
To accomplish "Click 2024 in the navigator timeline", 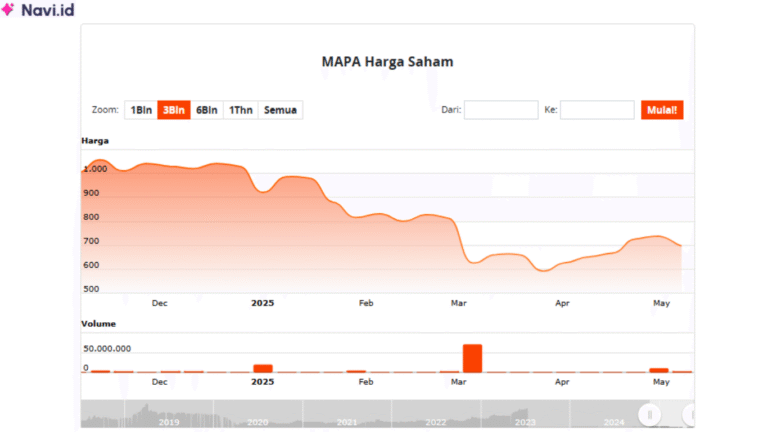I will click(614, 422).
